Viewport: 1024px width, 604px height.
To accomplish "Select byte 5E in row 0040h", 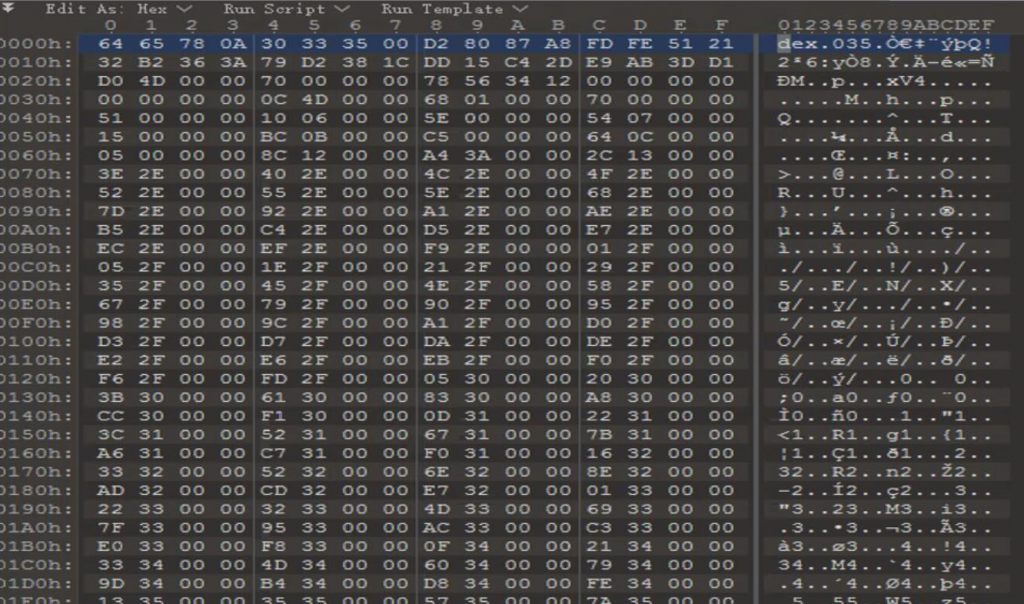I will click(x=436, y=118).
